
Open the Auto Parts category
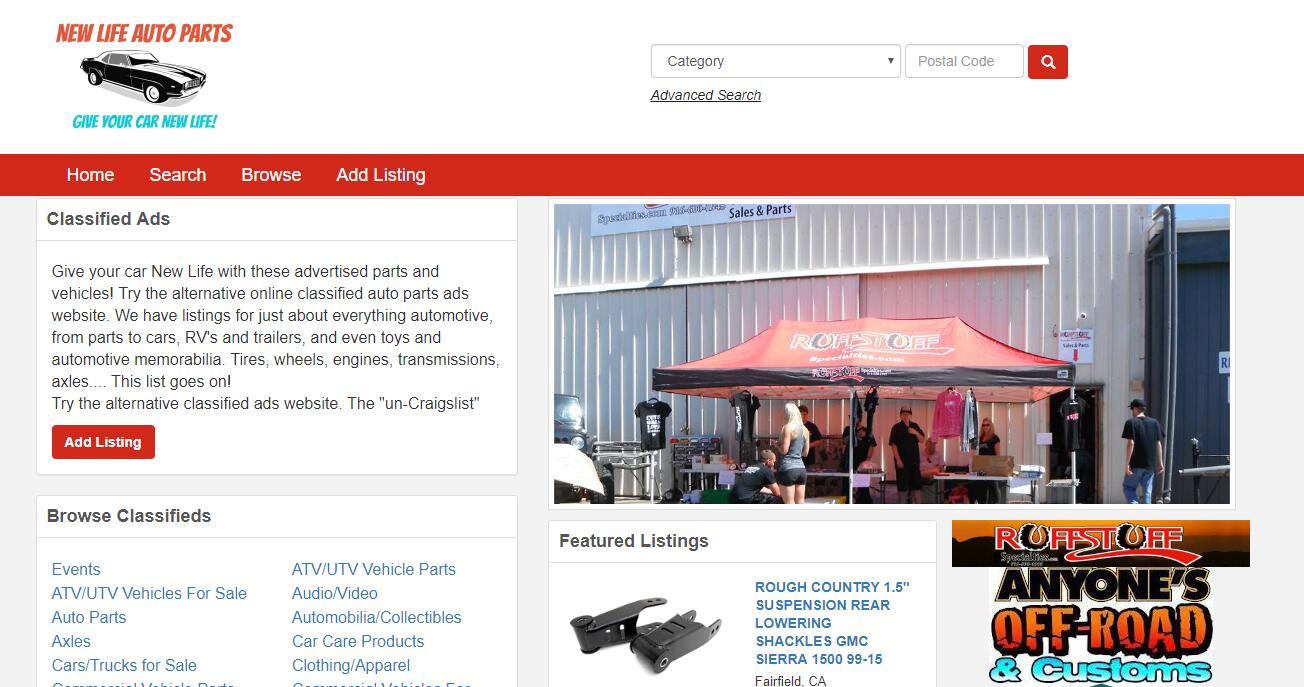point(89,617)
